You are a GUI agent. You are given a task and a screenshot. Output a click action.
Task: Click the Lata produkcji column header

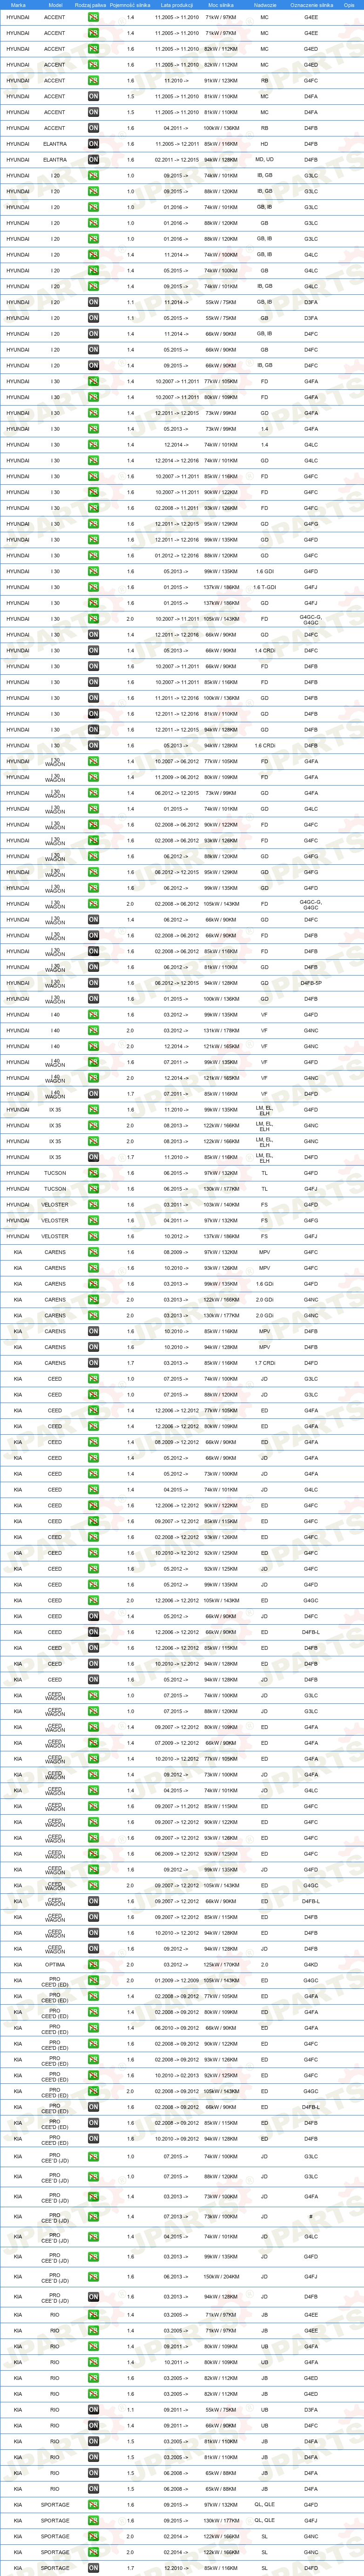click(176, 5)
